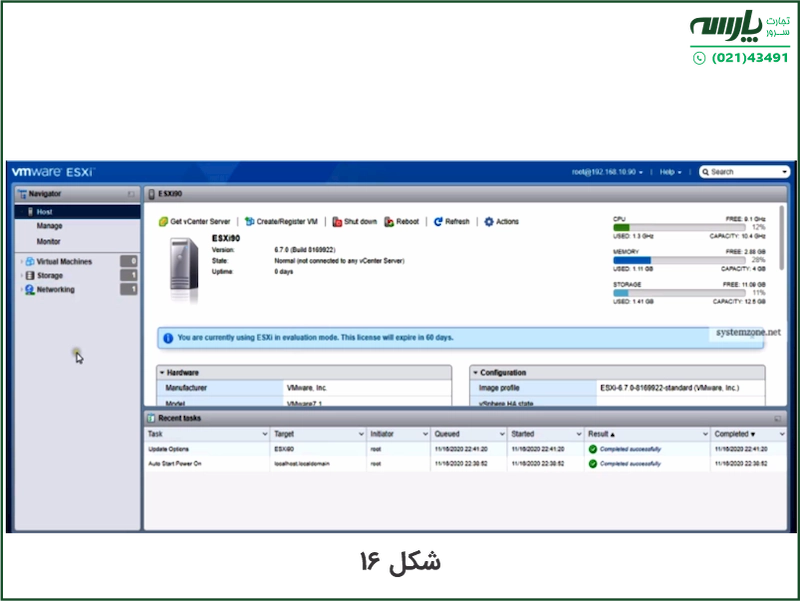
Task: Click the VMware ESXi logo
Action: (x=53, y=172)
